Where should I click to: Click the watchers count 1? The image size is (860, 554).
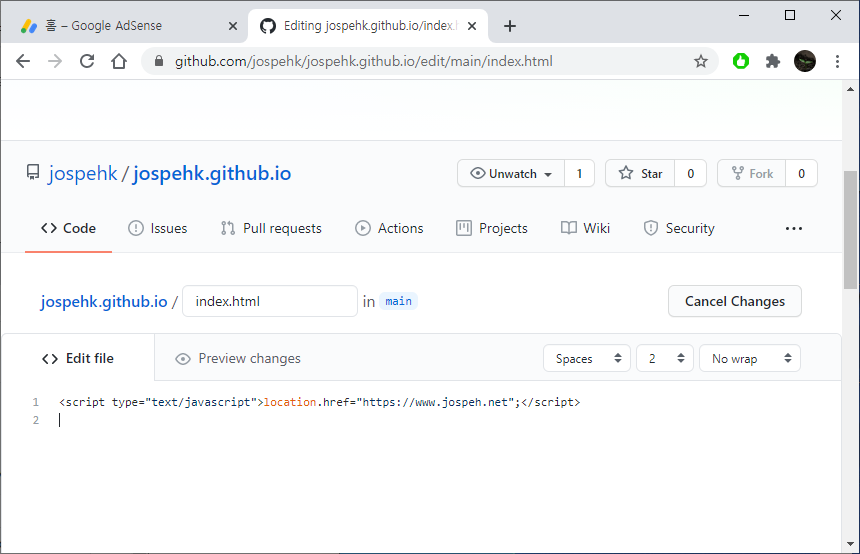[x=579, y=173]
